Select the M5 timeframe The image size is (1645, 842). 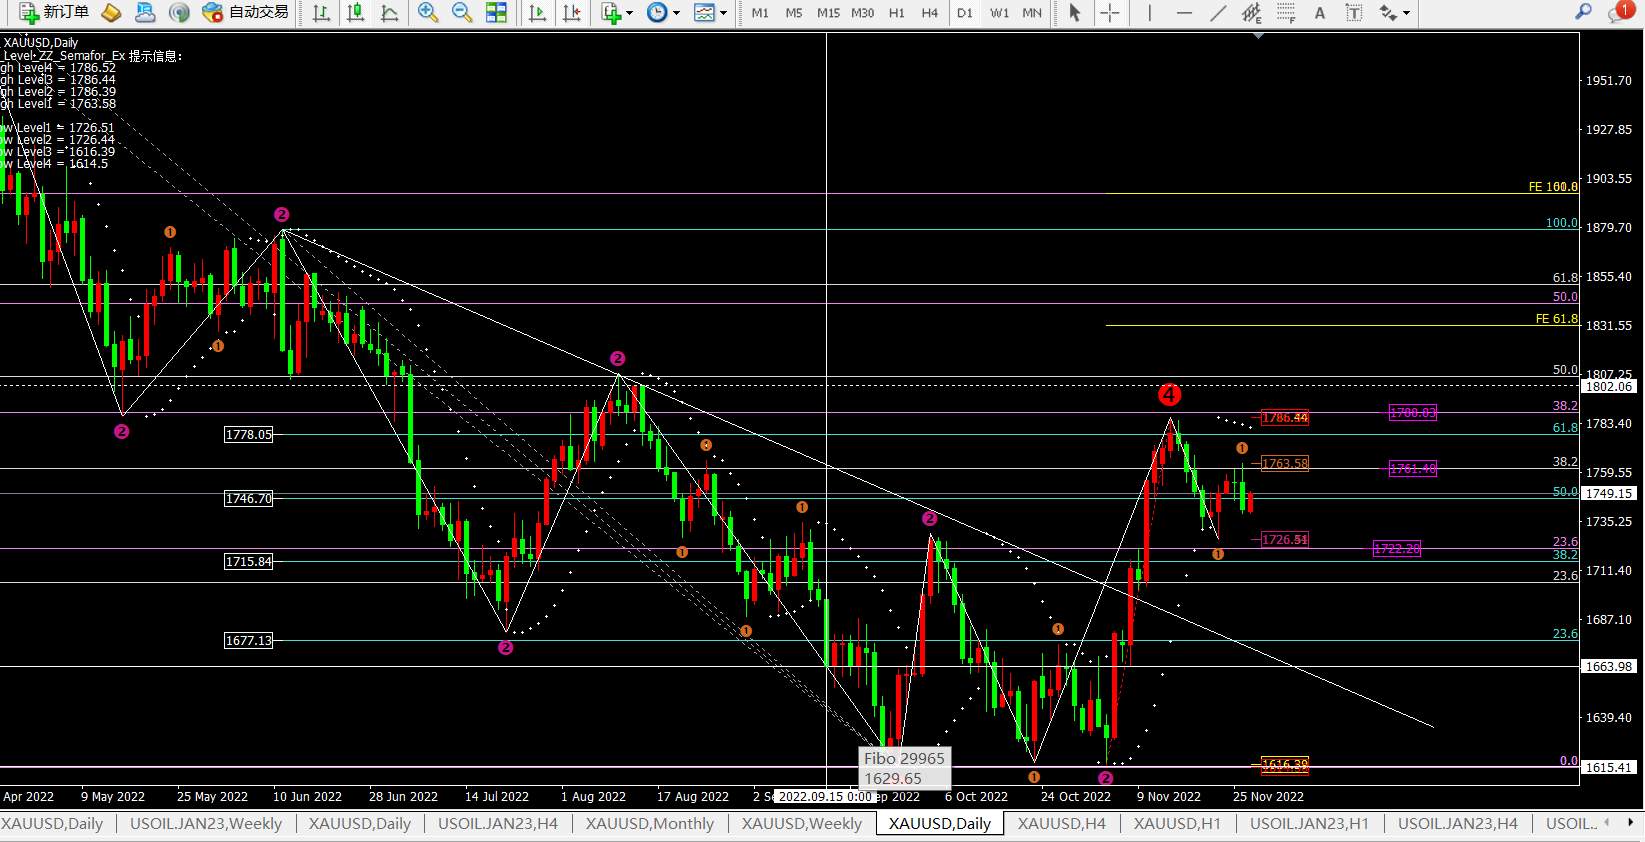point(794,13)
